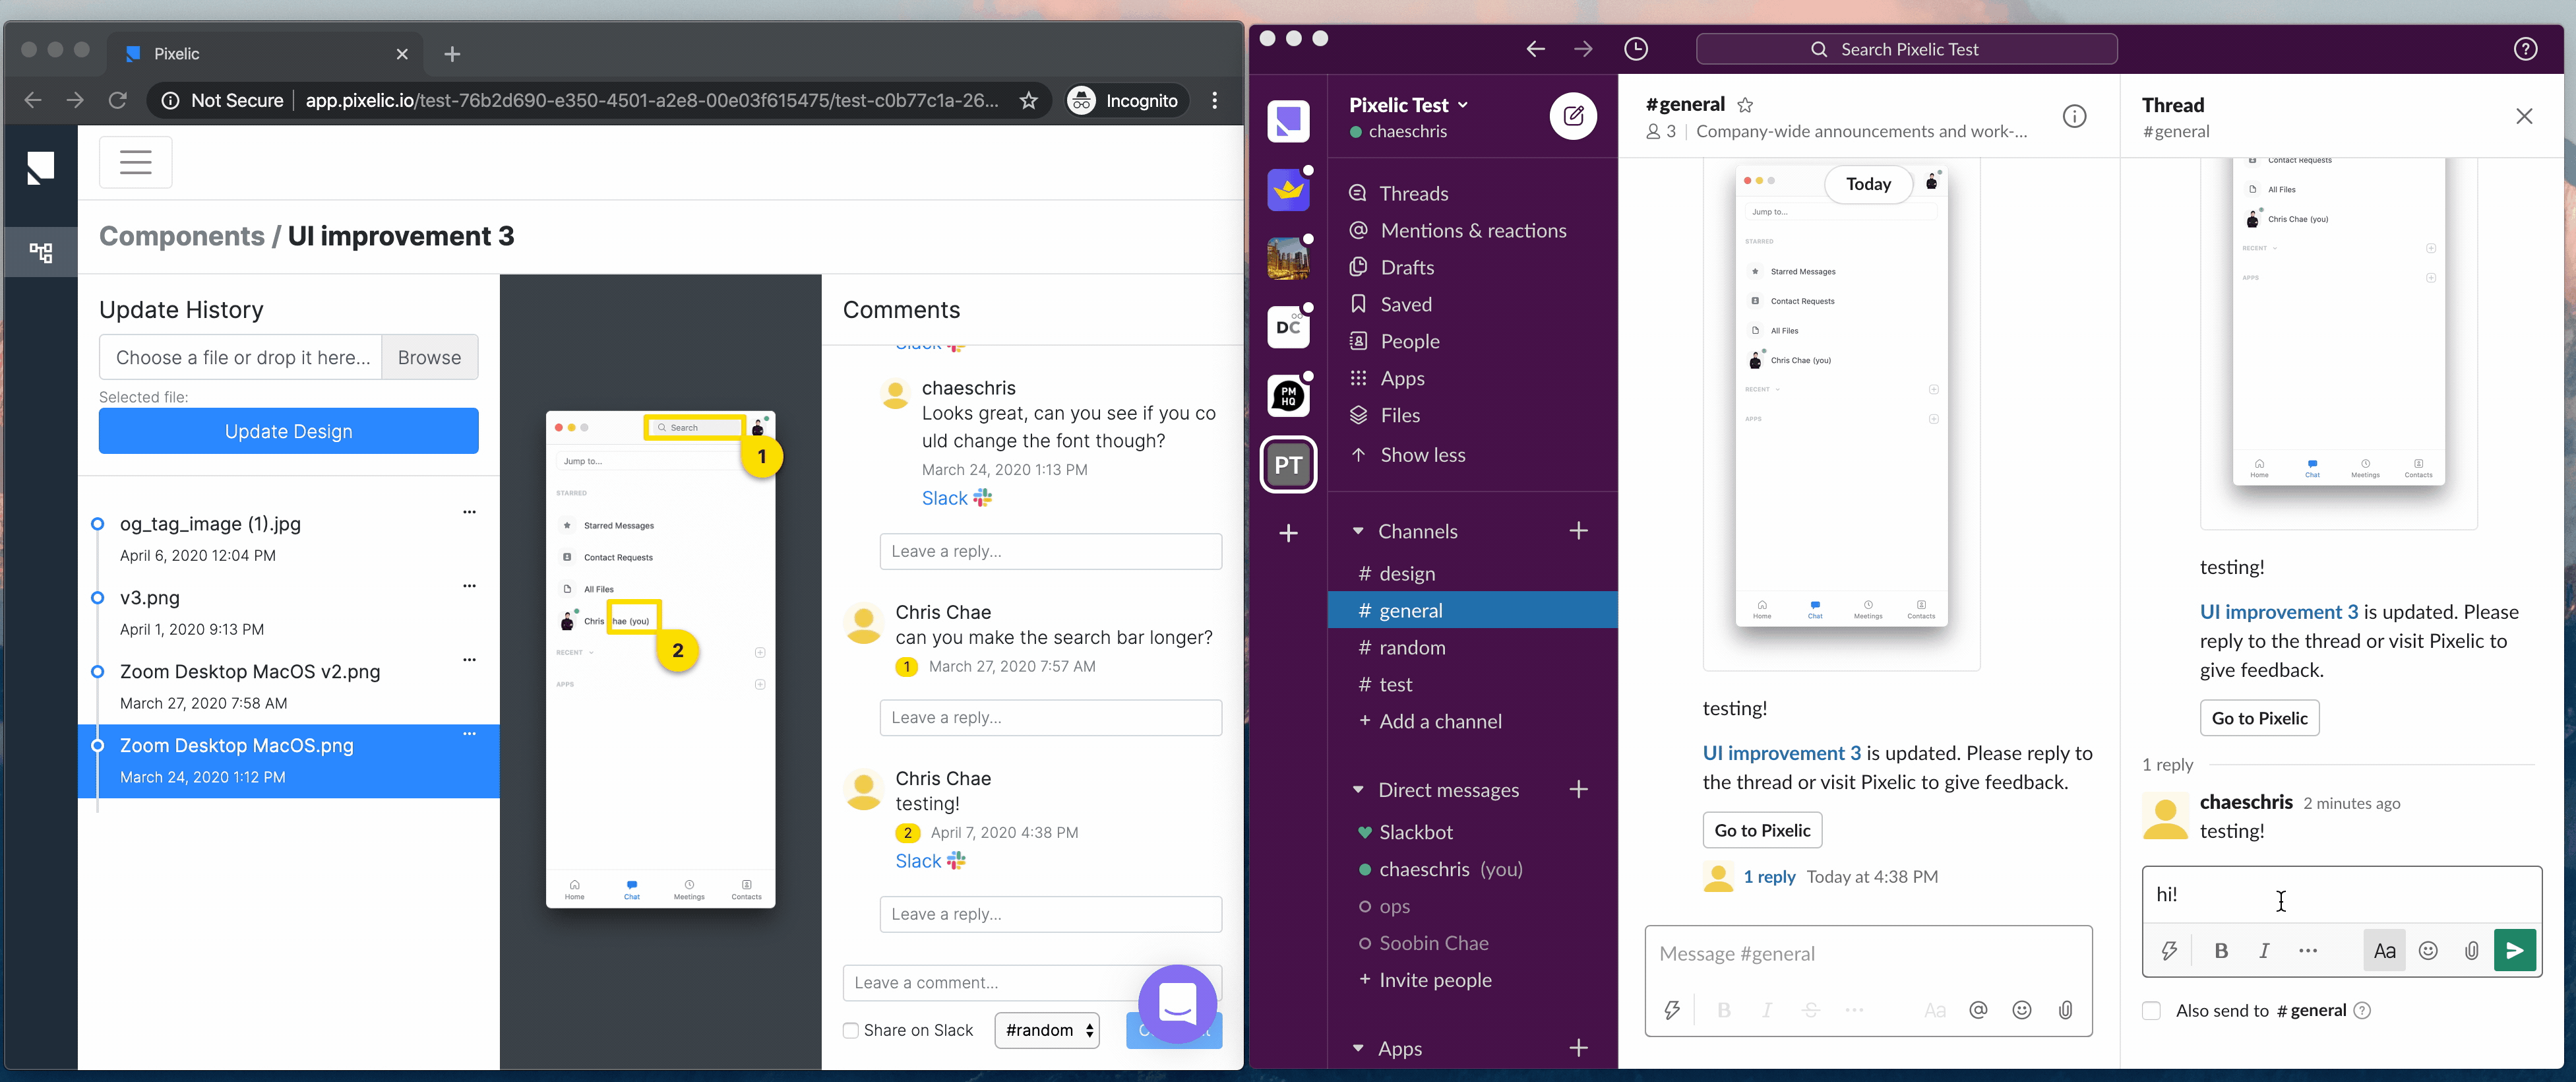
Task: Reload the Pixelic page in Chrome
Action: [118, 100]
